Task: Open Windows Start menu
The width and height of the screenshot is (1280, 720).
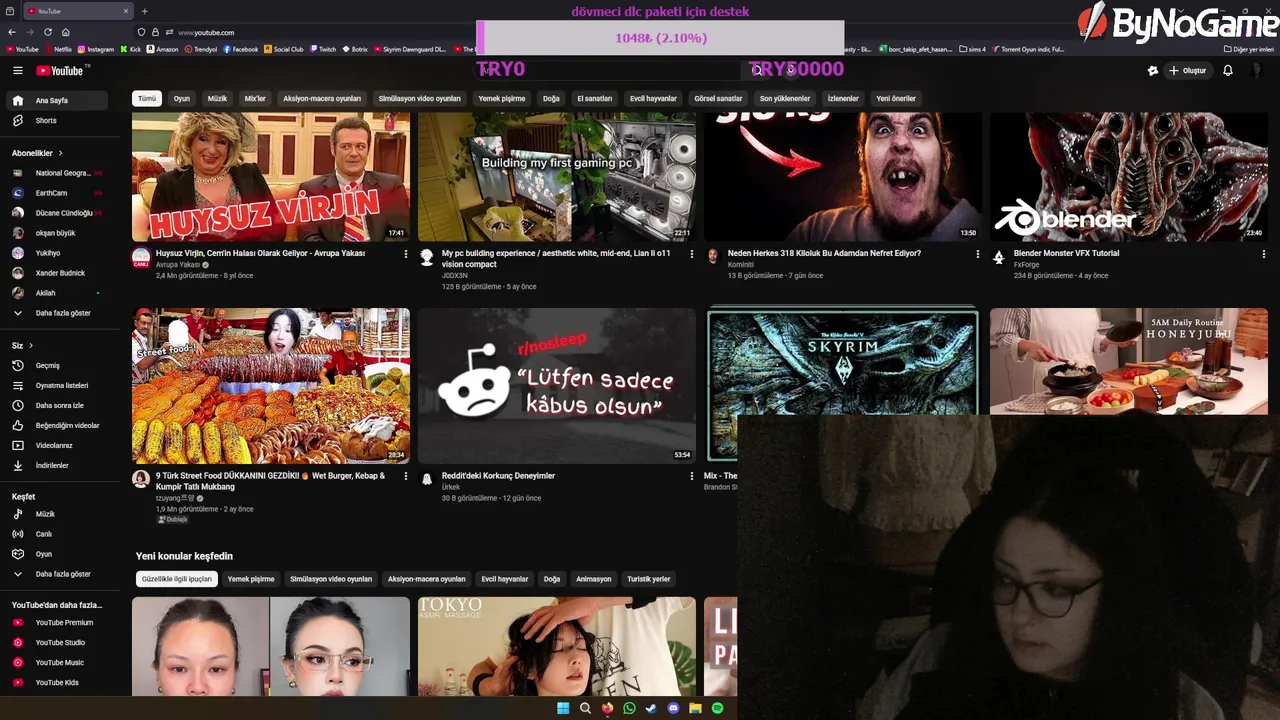Action: click(x=563, y=708)
